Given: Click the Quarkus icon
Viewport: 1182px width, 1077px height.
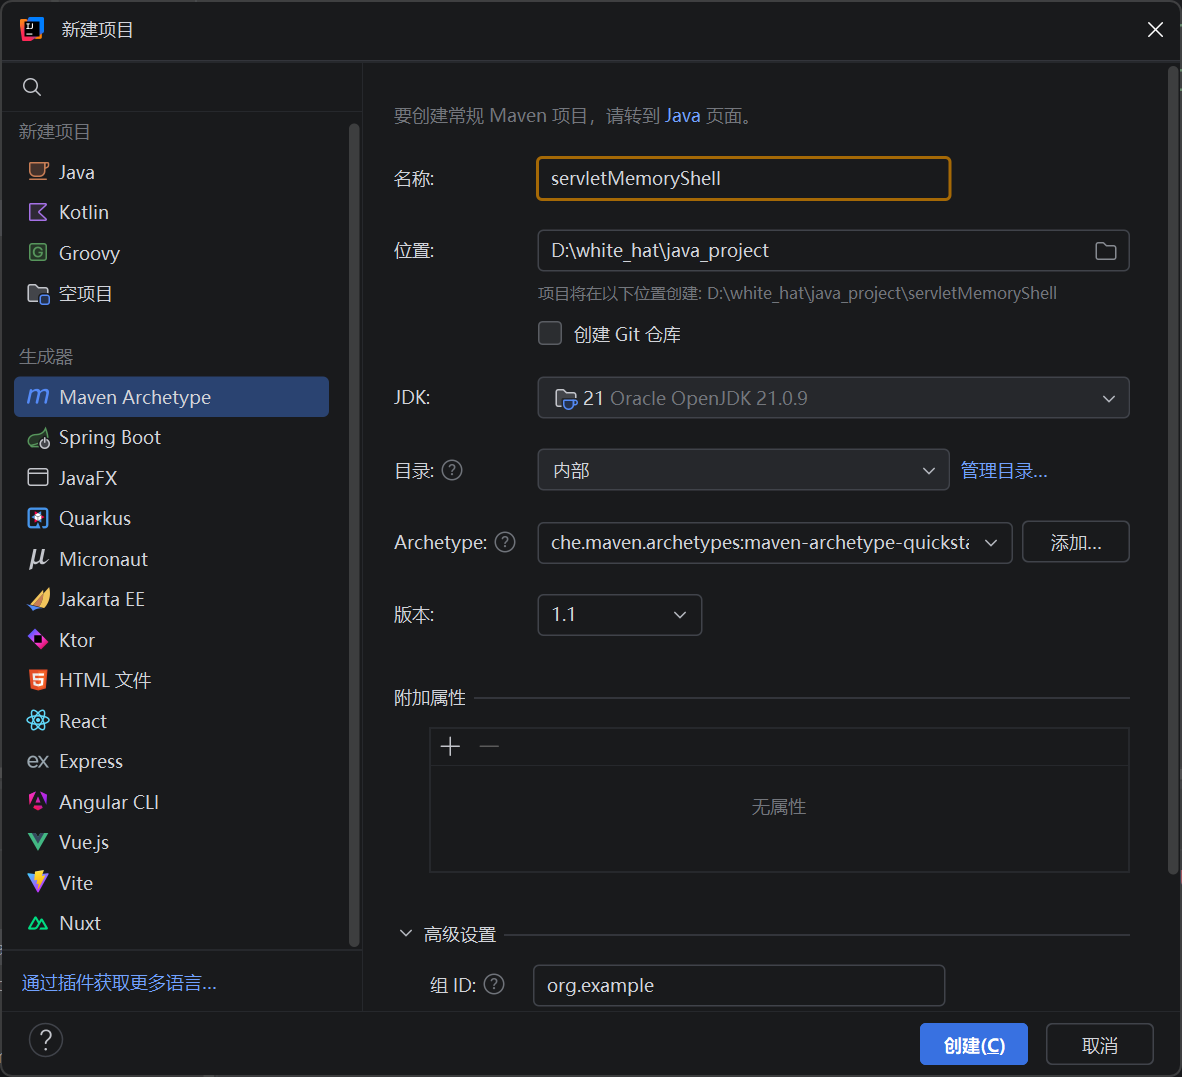Looking at the screenshot, I should click(38, 519).
